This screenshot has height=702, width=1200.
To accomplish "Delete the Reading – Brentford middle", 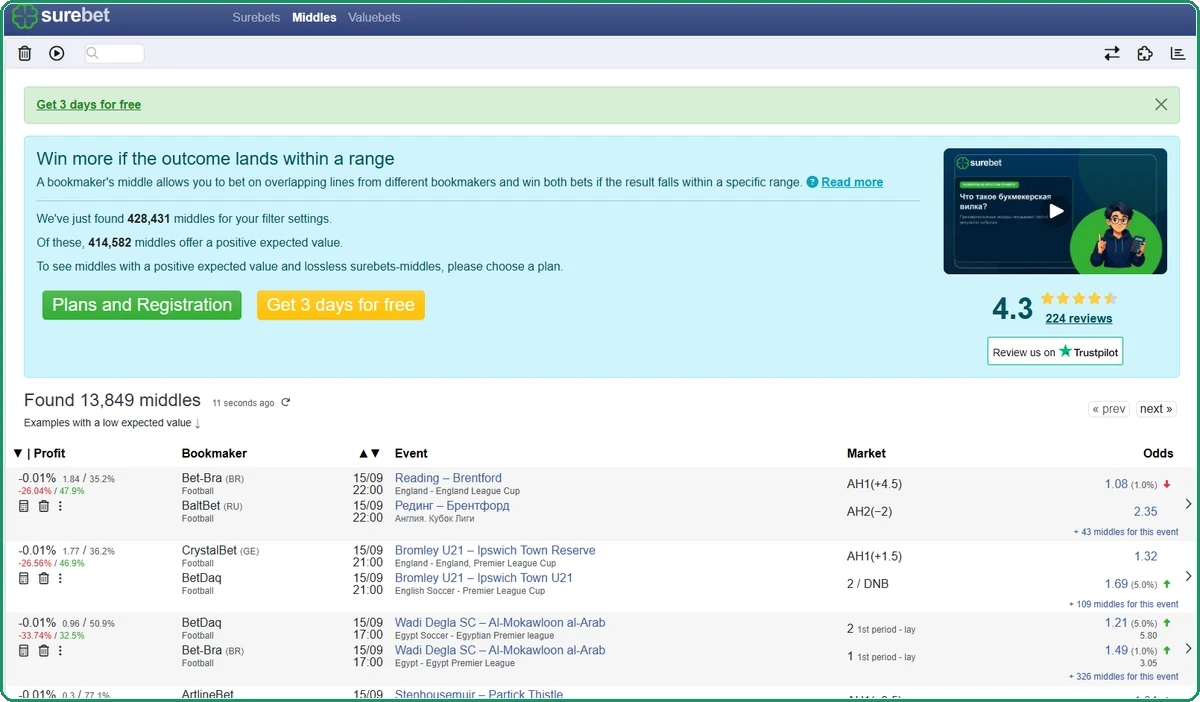I will click(x=44, y=506).
